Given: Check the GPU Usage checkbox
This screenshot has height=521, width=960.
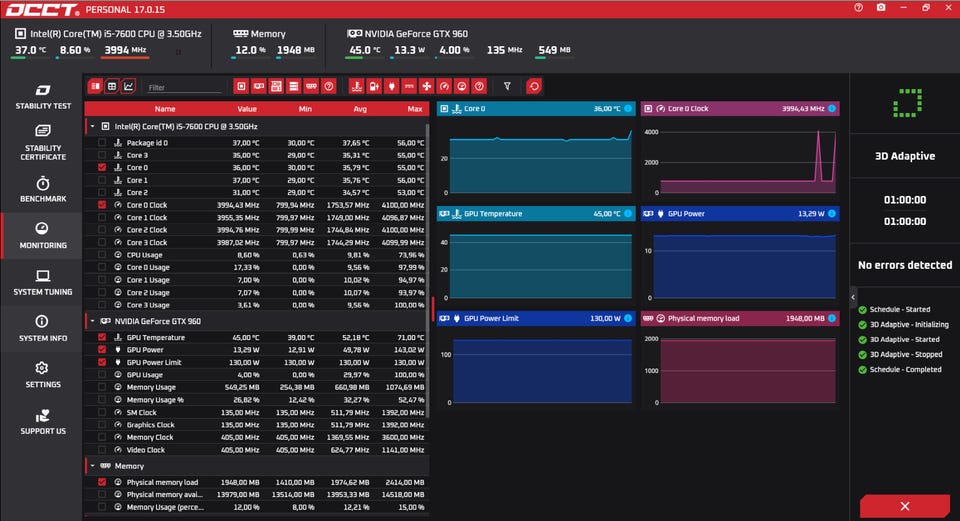Looking at the screenshot, I should coord(102,375).
